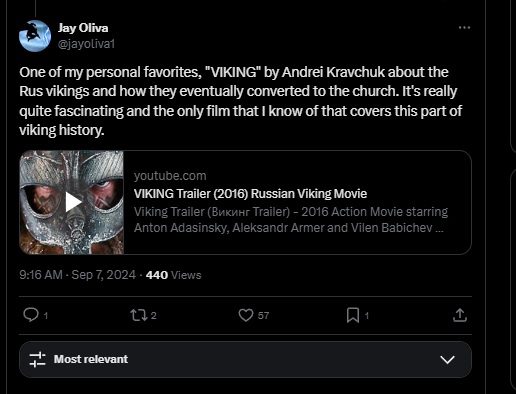The image size is (516, 394).
Task: Click the Jay Oliva display name
Action: pyautogui.click(x=83, y=28)
